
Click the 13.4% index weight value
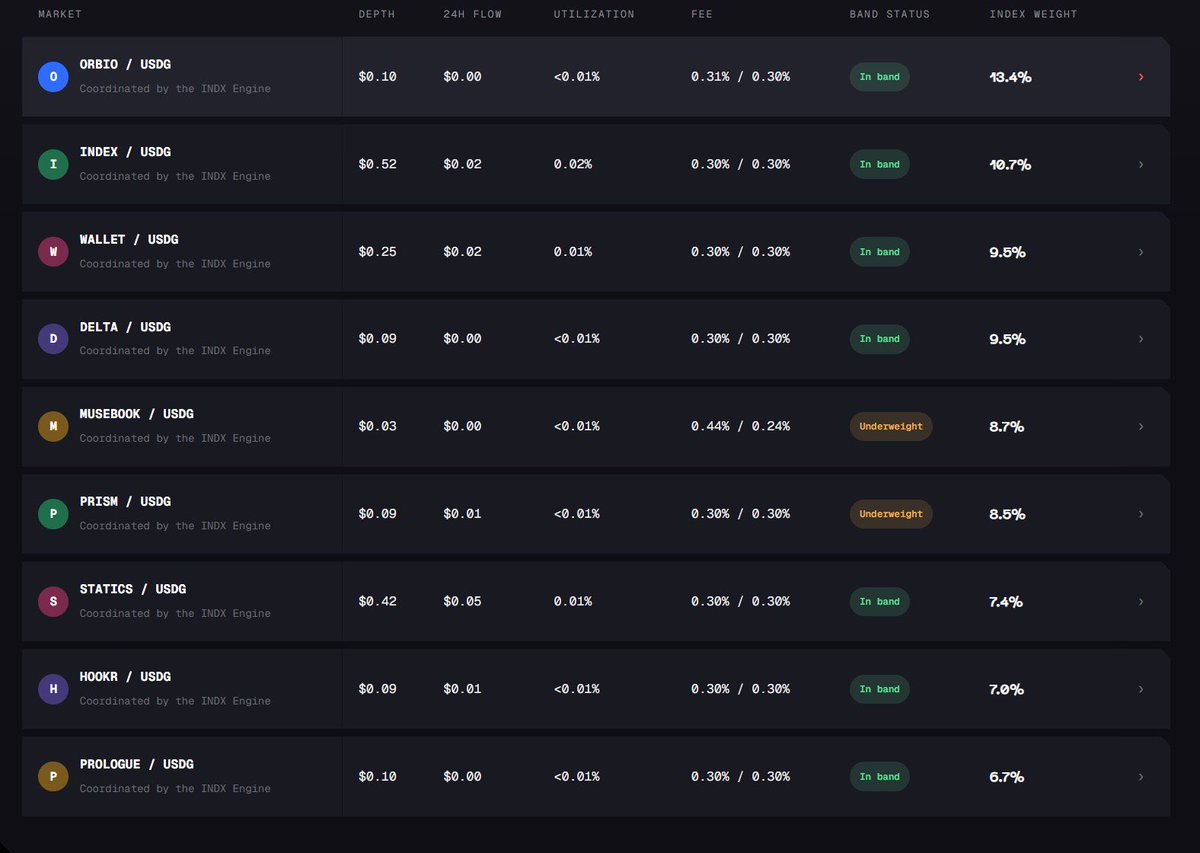tap(1010, 77)
